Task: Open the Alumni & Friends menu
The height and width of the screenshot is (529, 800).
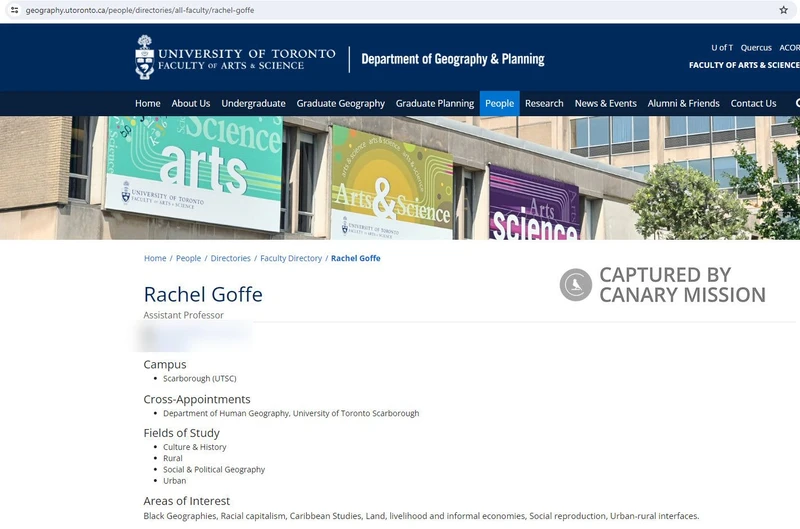Action: click(683, 104)
